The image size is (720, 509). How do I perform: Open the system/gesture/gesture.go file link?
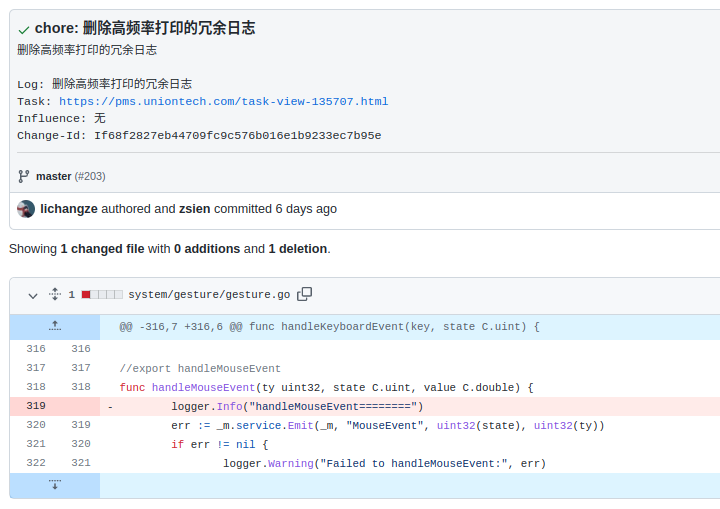click(209, 295)
